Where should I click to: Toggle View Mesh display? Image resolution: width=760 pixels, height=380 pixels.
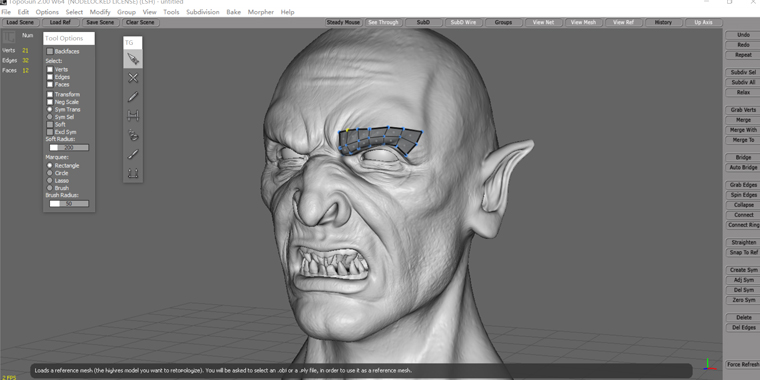[x=583, y=22]
